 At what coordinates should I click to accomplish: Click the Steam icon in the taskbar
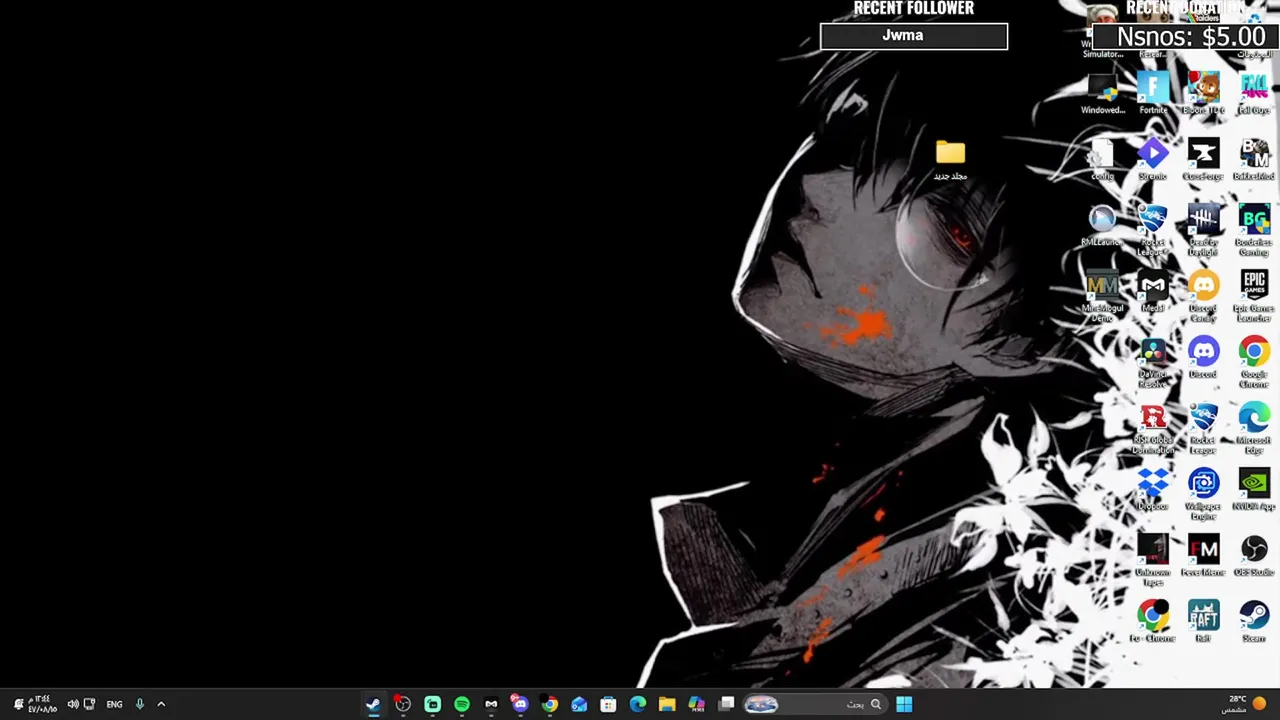(x=373, y=704)
